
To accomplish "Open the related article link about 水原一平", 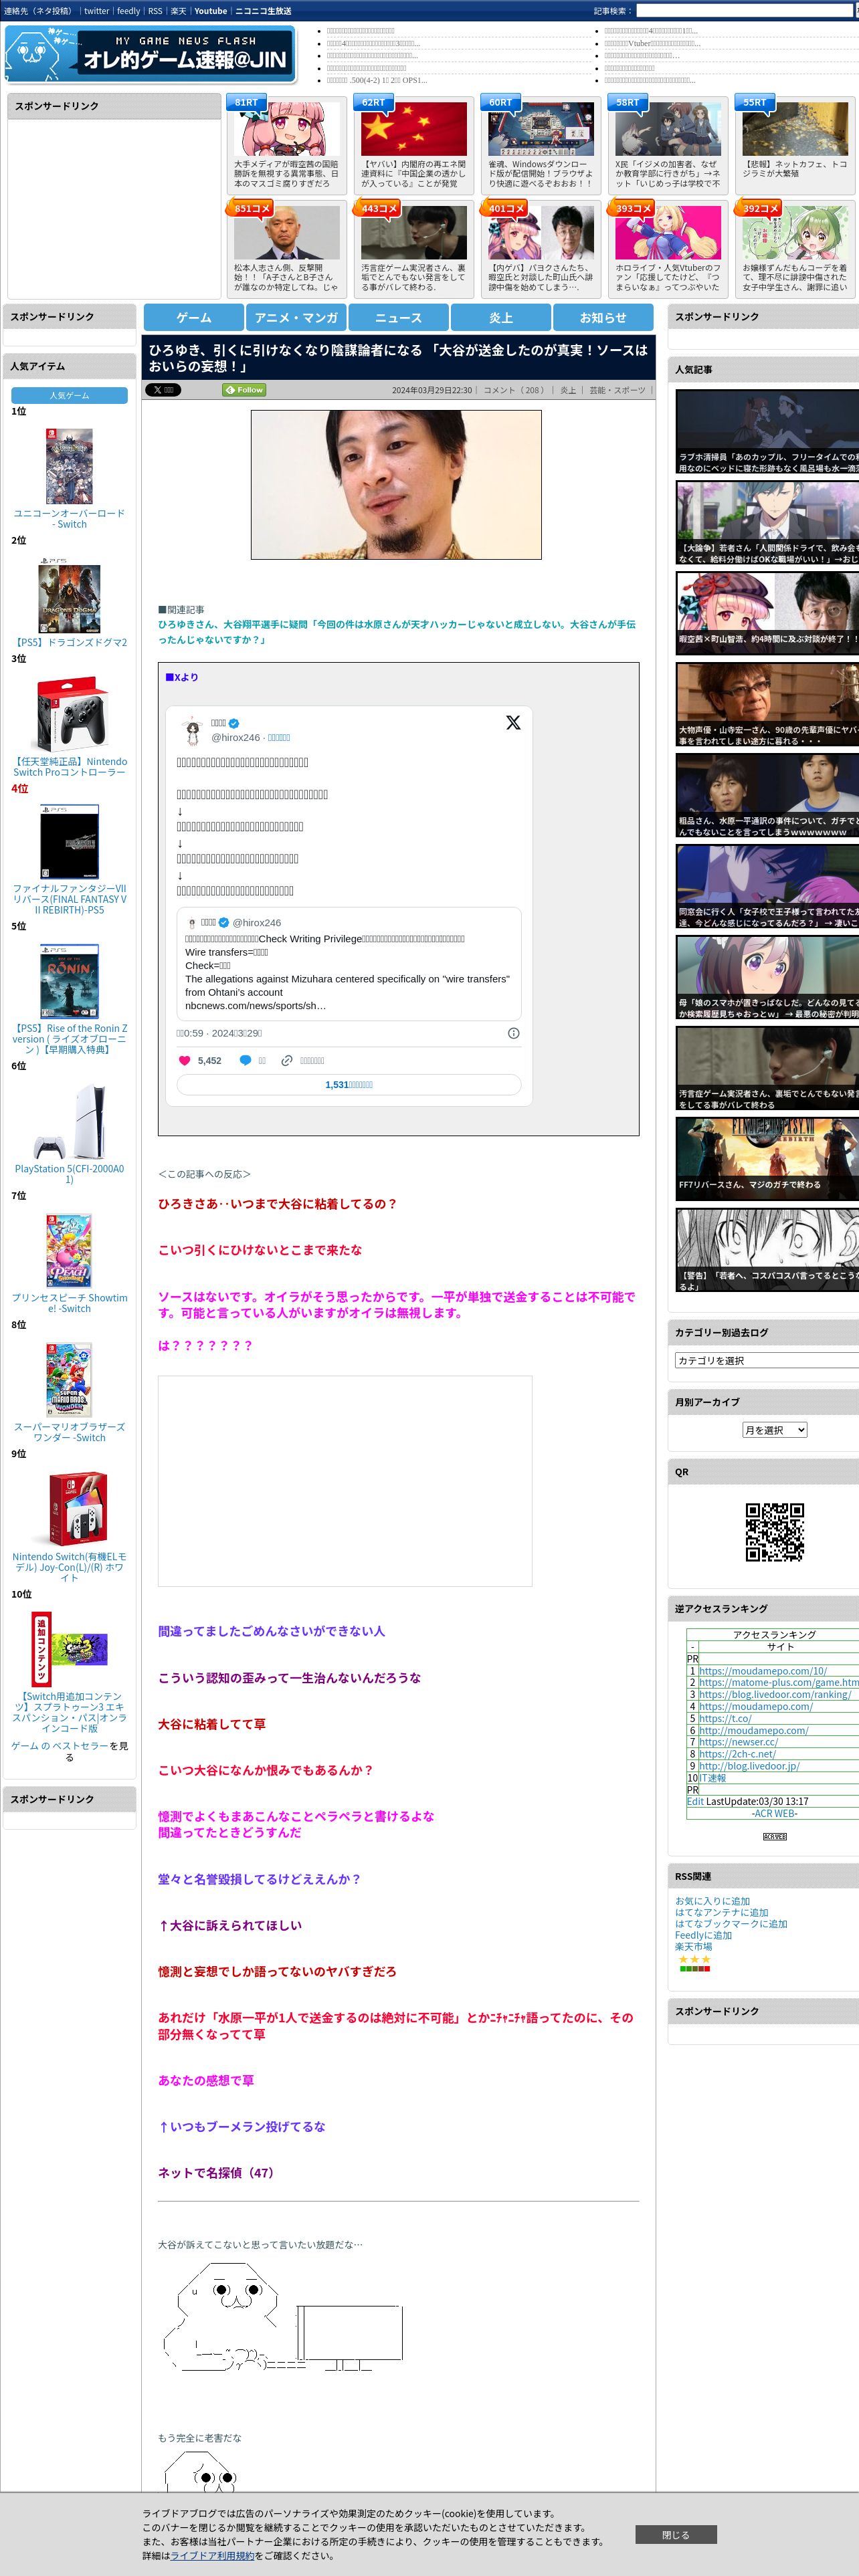I will (x=397, y=632).
